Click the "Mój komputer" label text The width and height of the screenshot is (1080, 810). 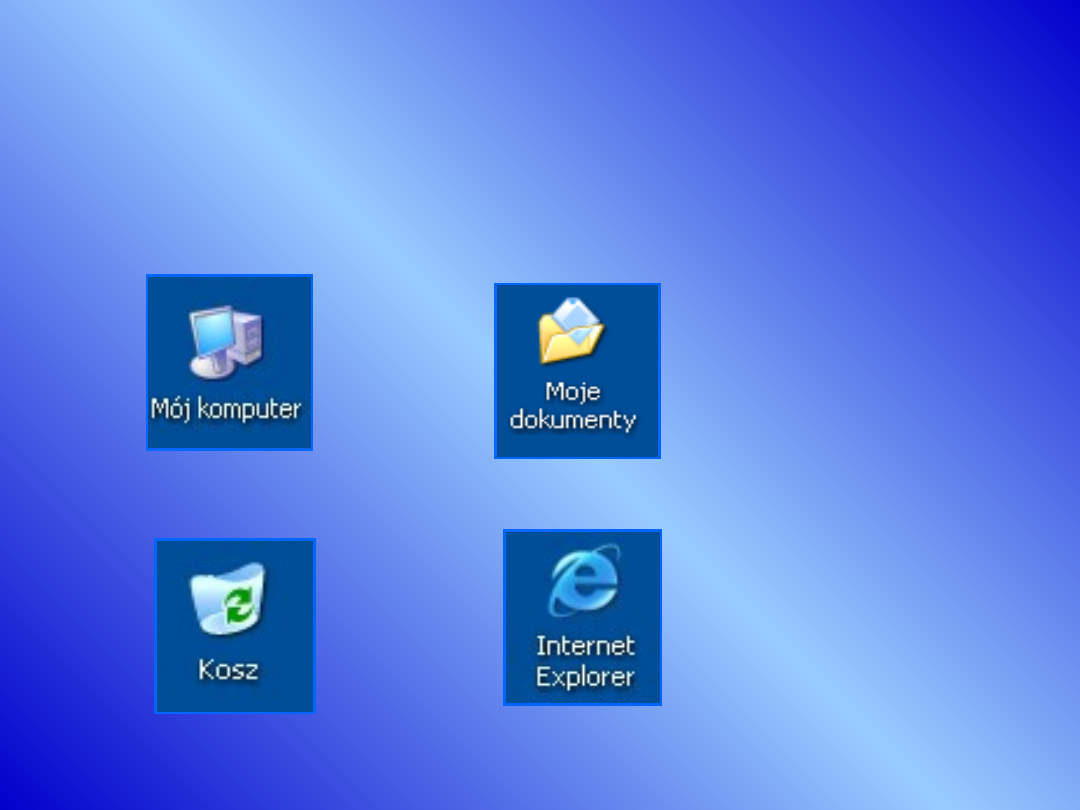(226, 409)
